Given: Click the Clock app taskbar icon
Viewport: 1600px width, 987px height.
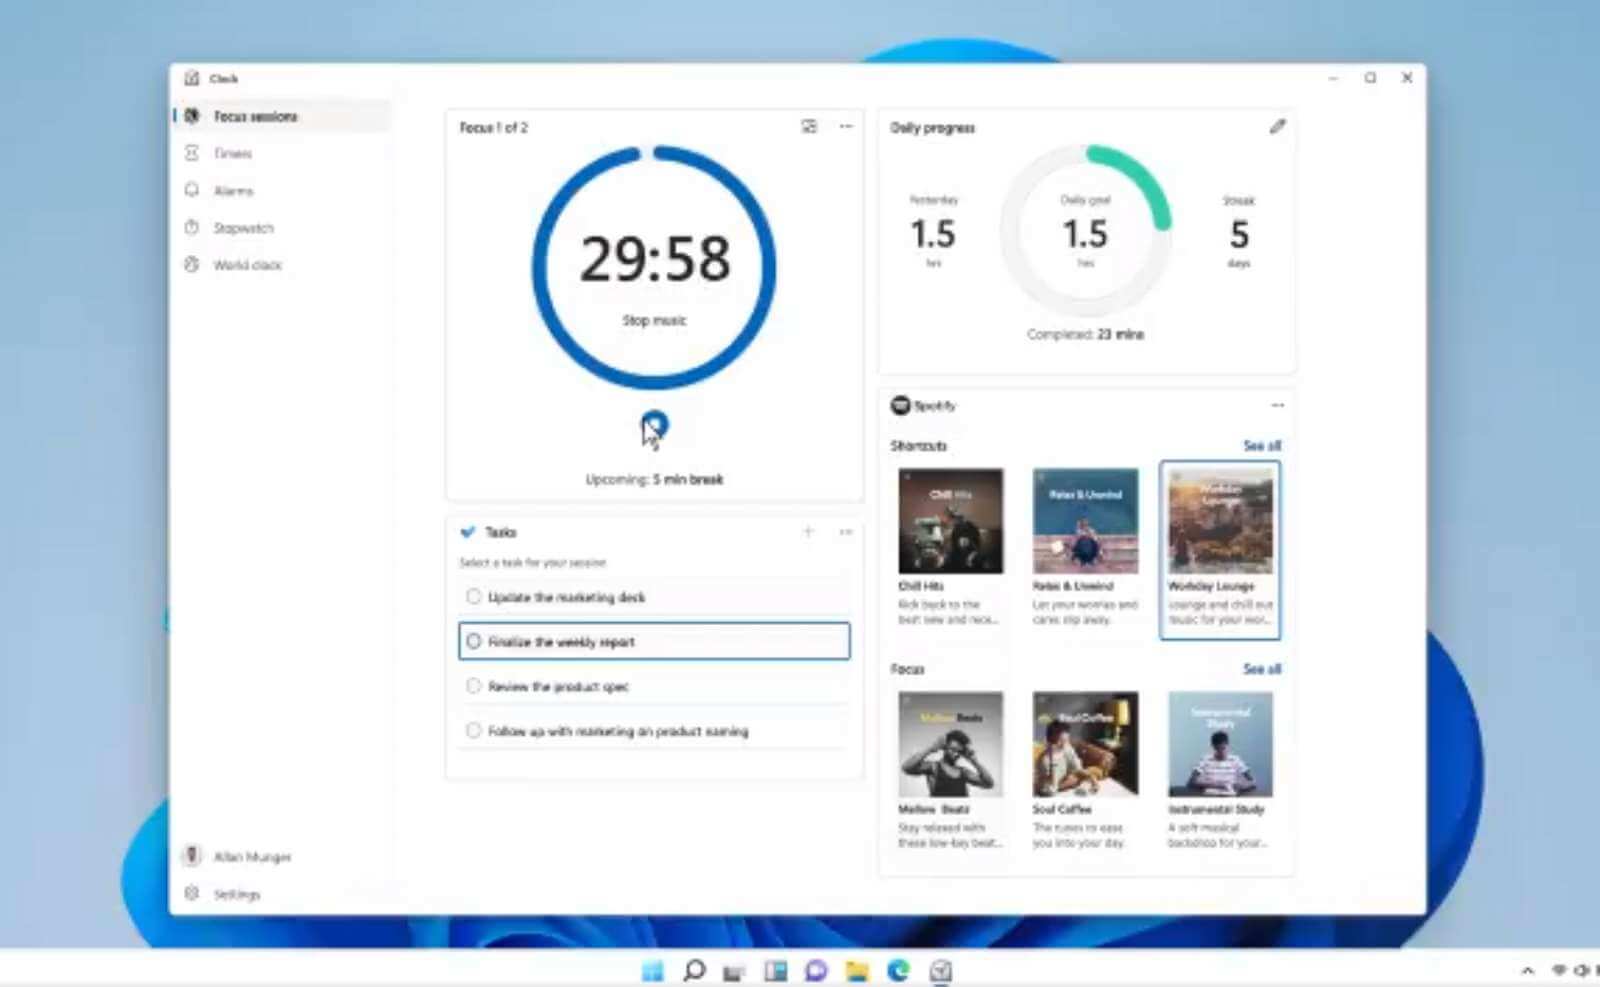Looking at the screenshot, I should (x=941, y=970).
